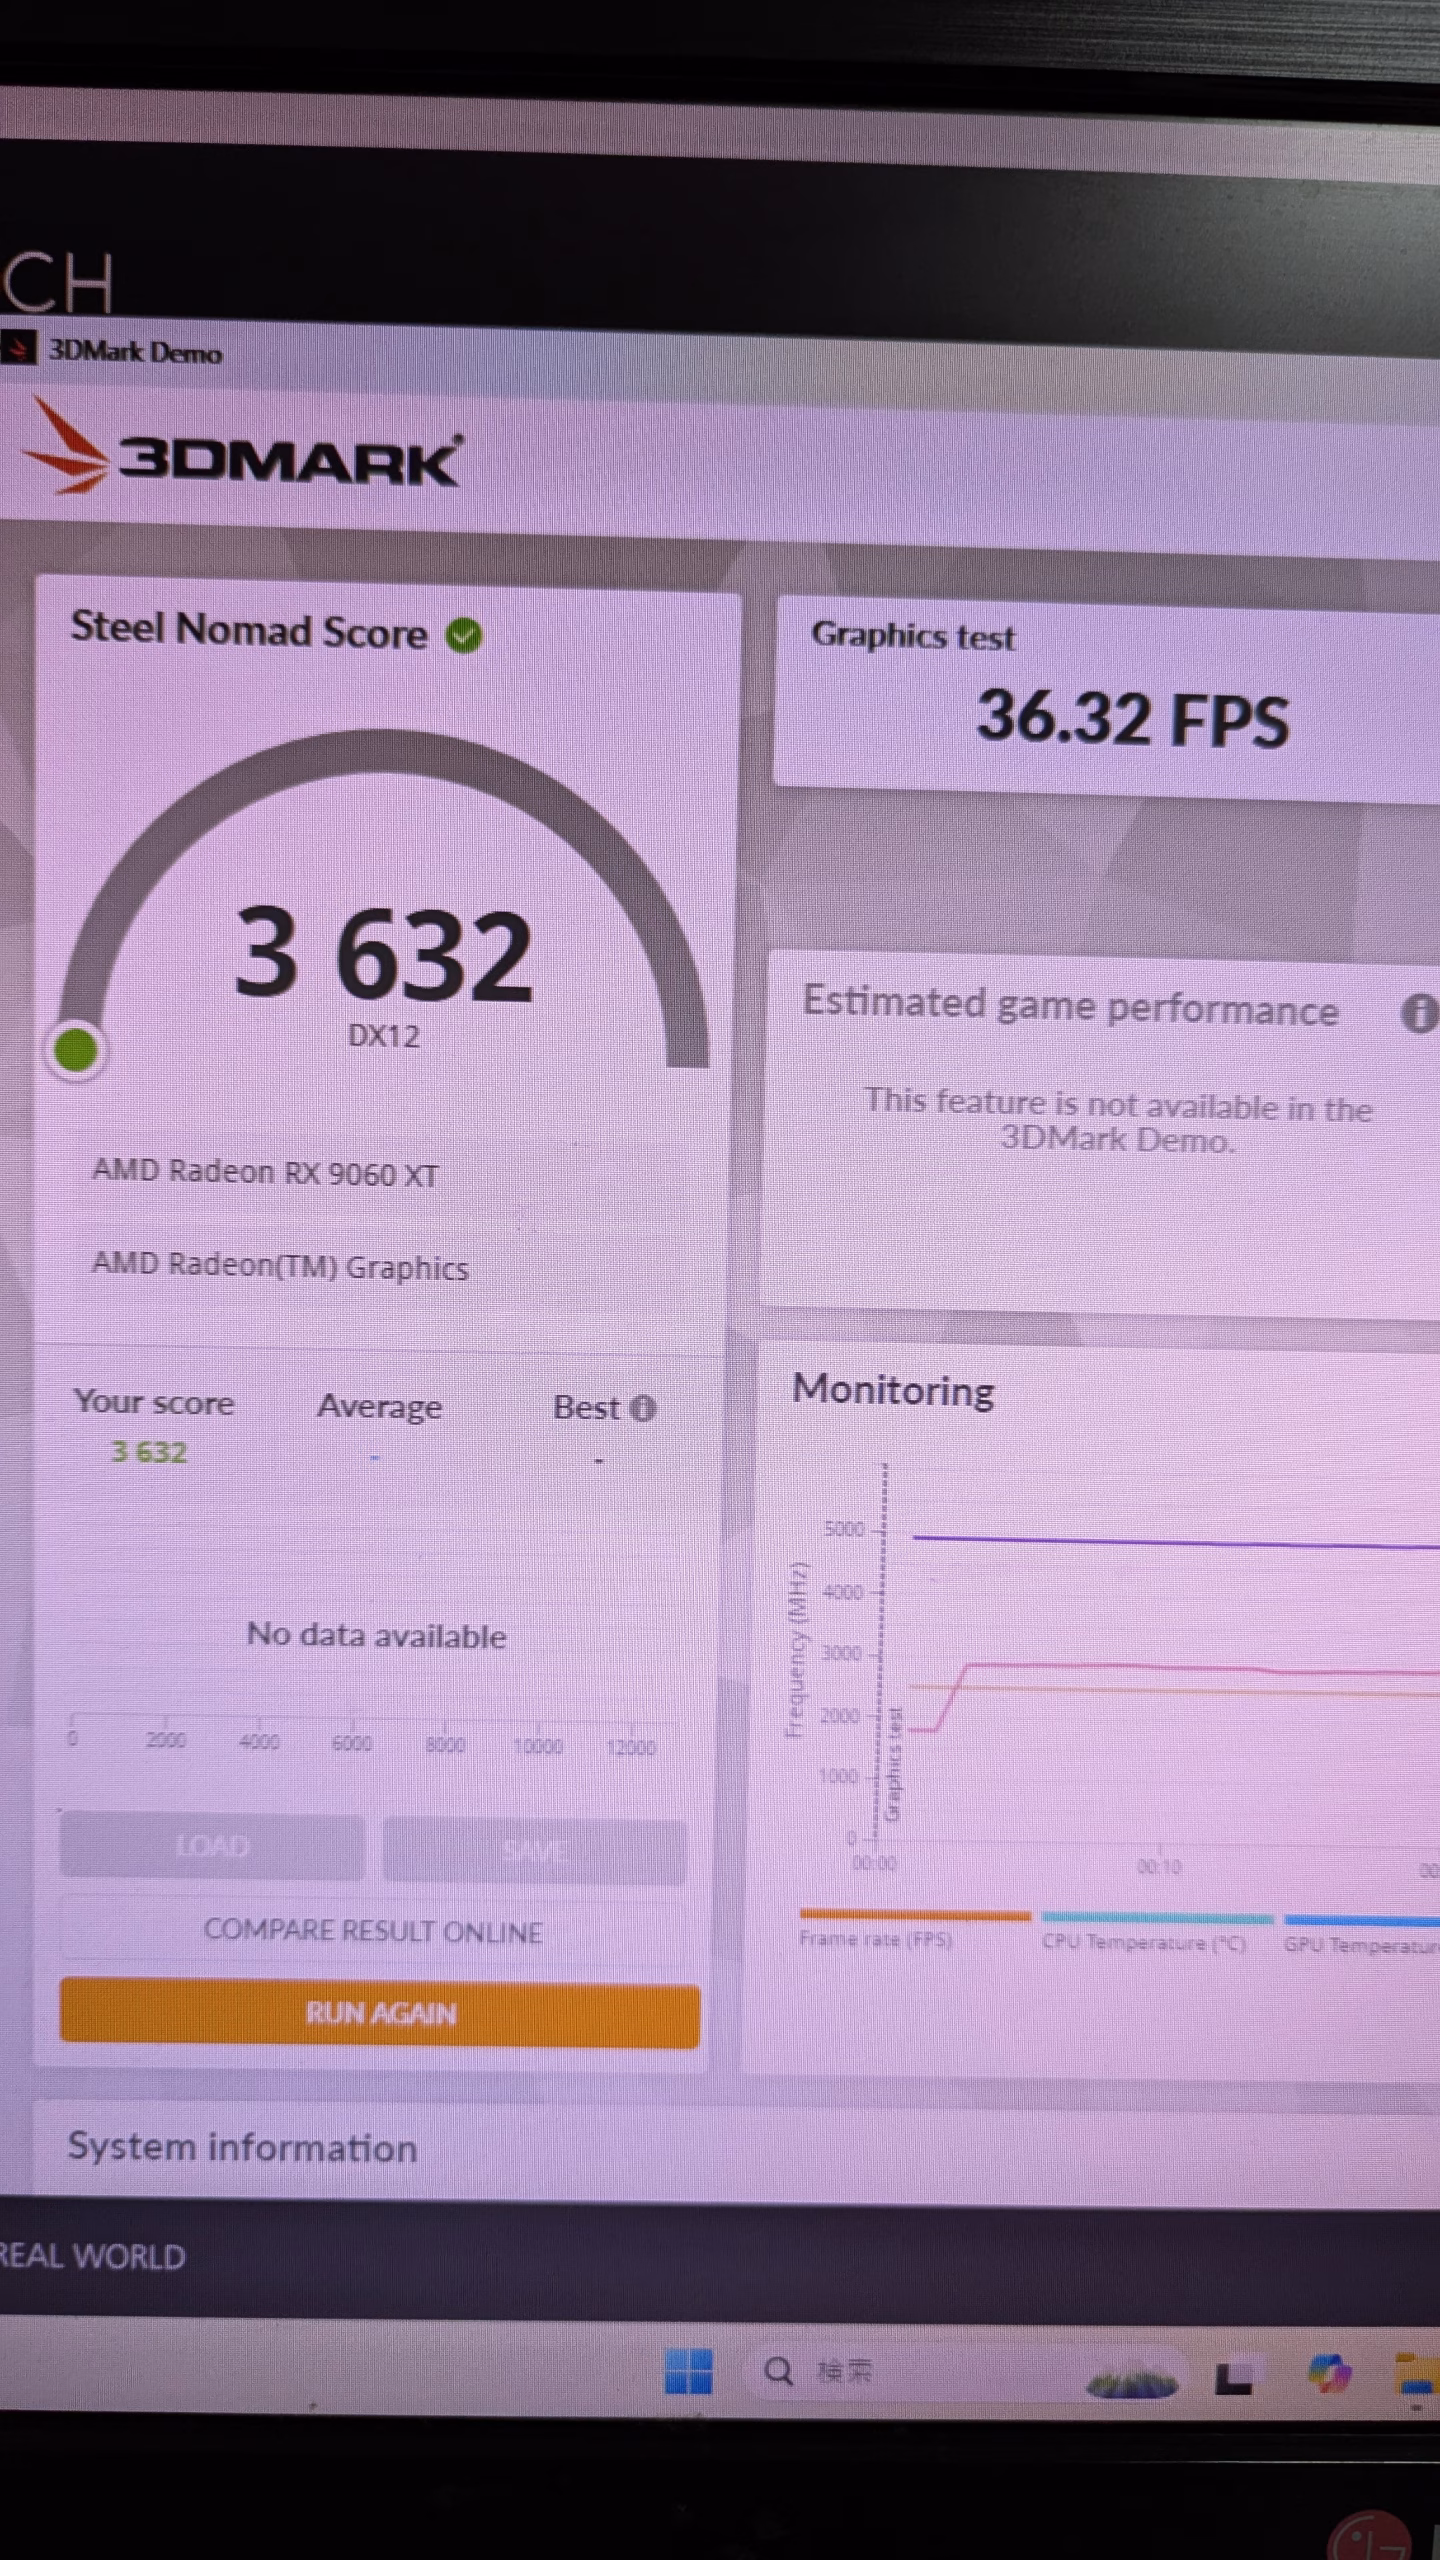Viewport: 1440px width, 2560px height.
Task: Click the landscape image in the taskbar search box
Action: point(1132,2377)
